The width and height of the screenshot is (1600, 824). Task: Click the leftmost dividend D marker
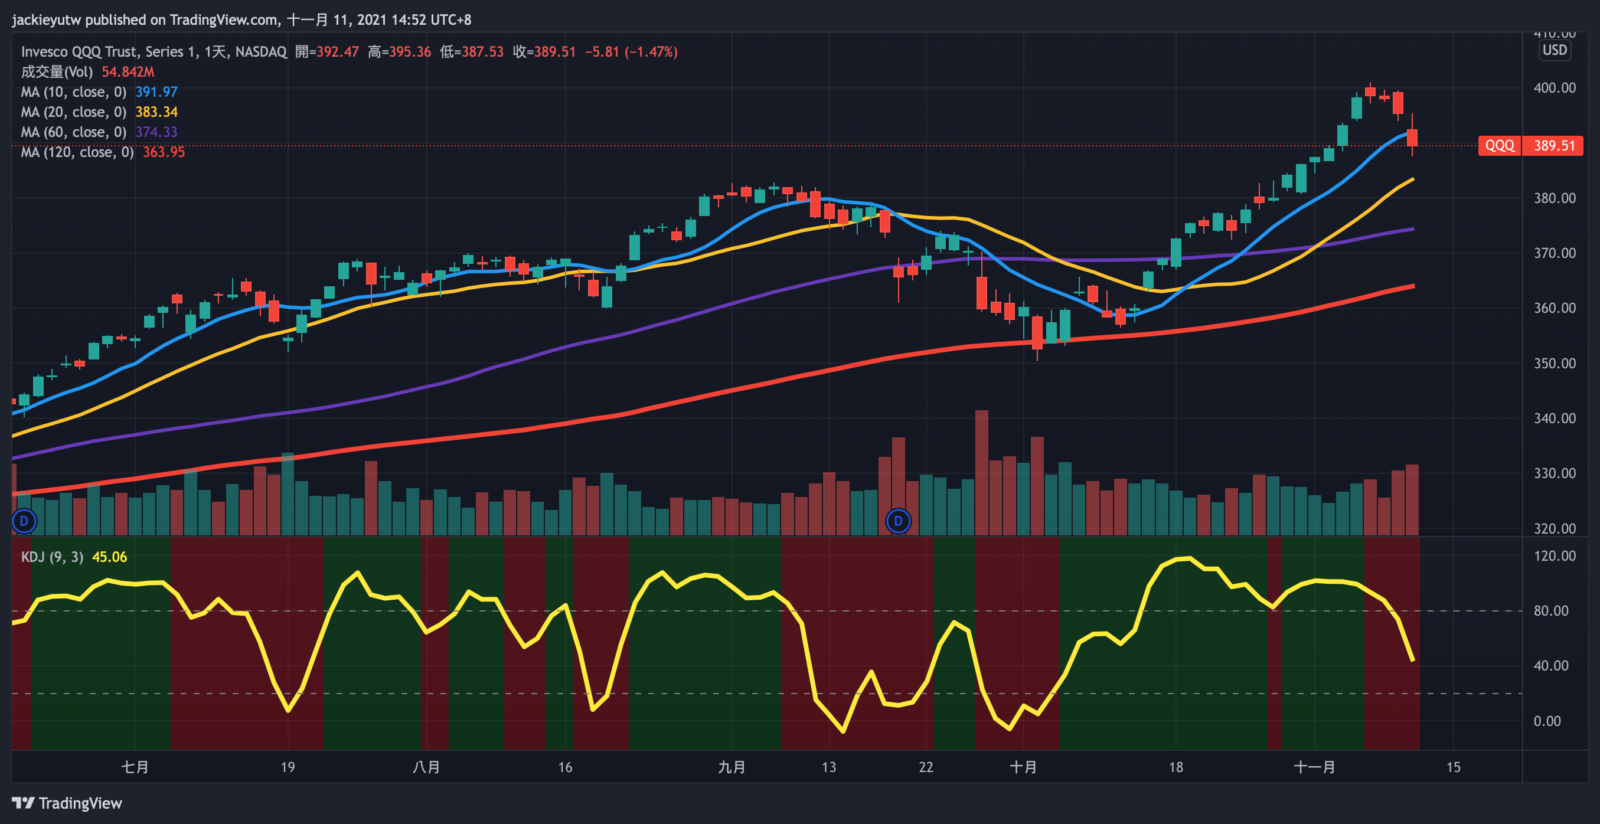tap(24, 520)
